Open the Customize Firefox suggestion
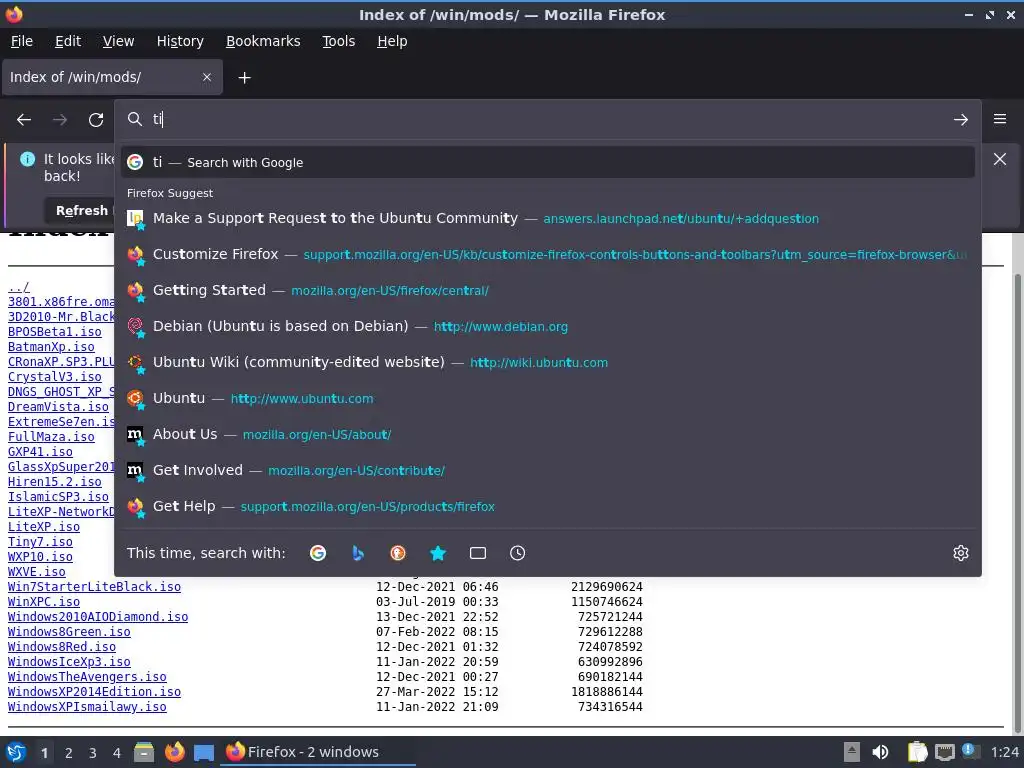 (x=547, y=254)
